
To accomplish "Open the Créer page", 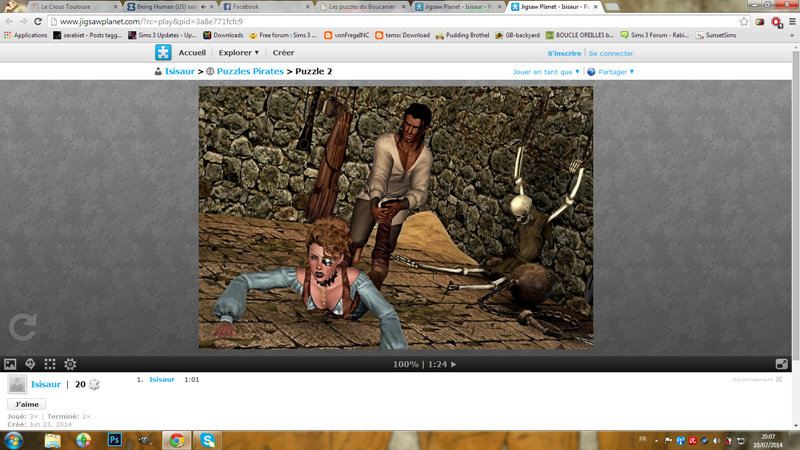I will pyautogui.click(x=283, y=53).
